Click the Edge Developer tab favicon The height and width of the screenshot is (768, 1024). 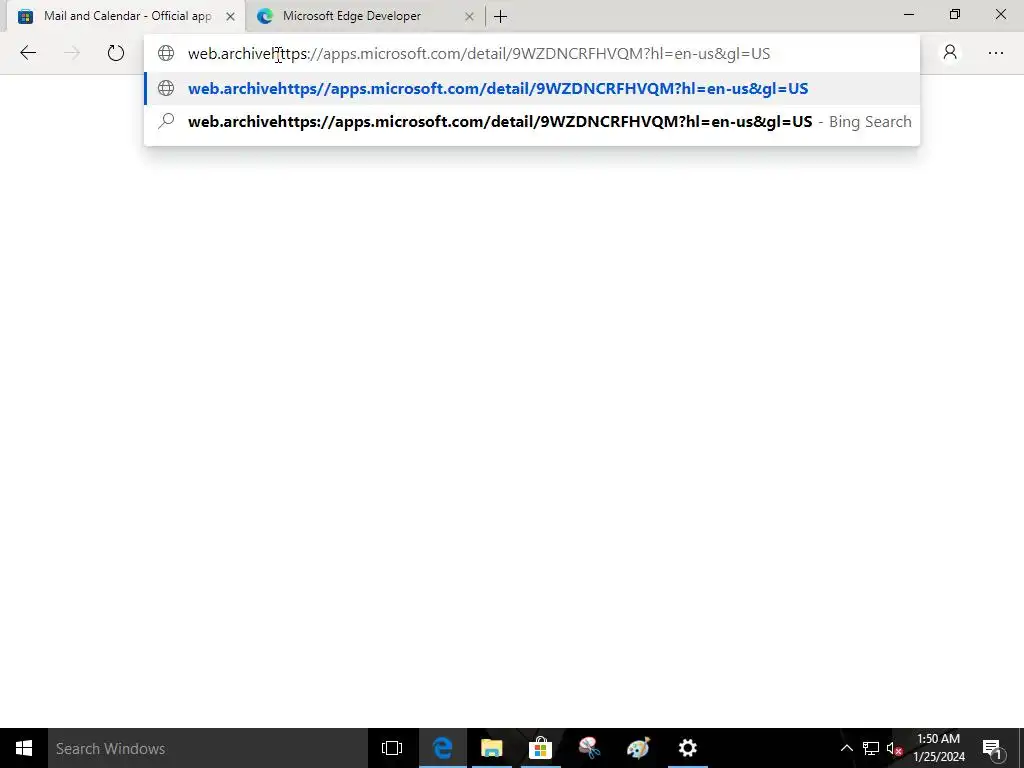264,16
